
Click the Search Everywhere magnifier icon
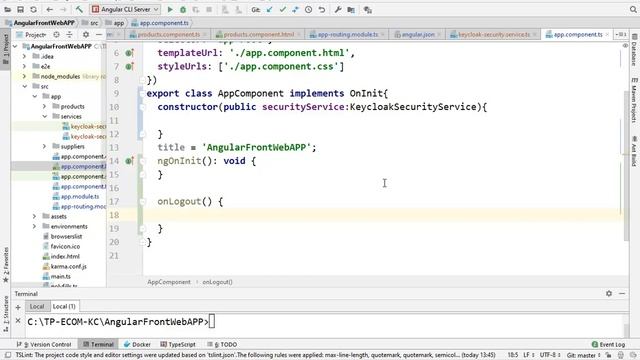click(x=633, y=9)
